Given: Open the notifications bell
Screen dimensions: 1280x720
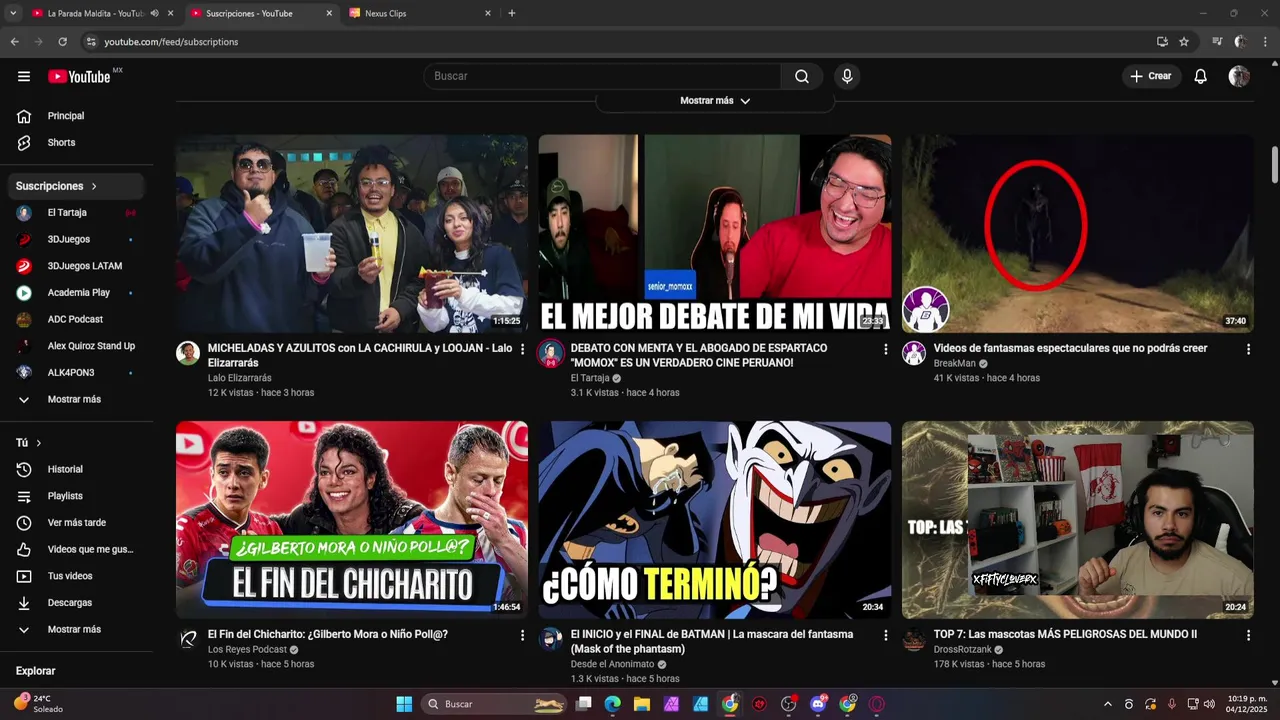Looking at the screenshot, I should [1200, 76].
